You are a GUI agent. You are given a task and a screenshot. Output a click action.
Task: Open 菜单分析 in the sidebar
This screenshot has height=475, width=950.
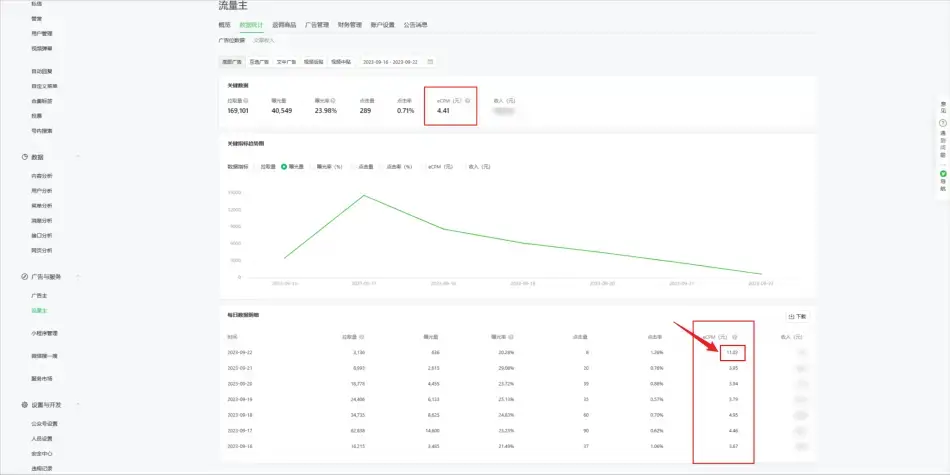42,205
